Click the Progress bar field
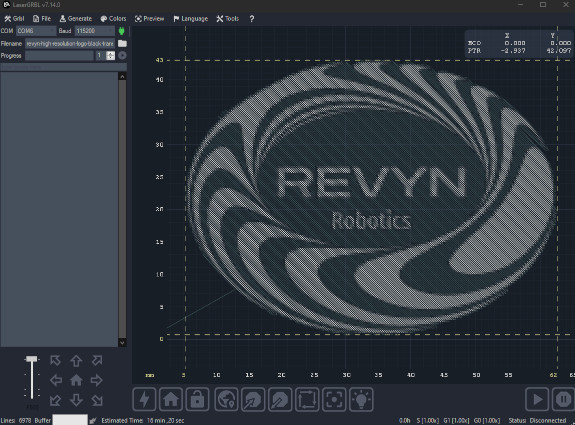The image size is (575, 425). 59,55
